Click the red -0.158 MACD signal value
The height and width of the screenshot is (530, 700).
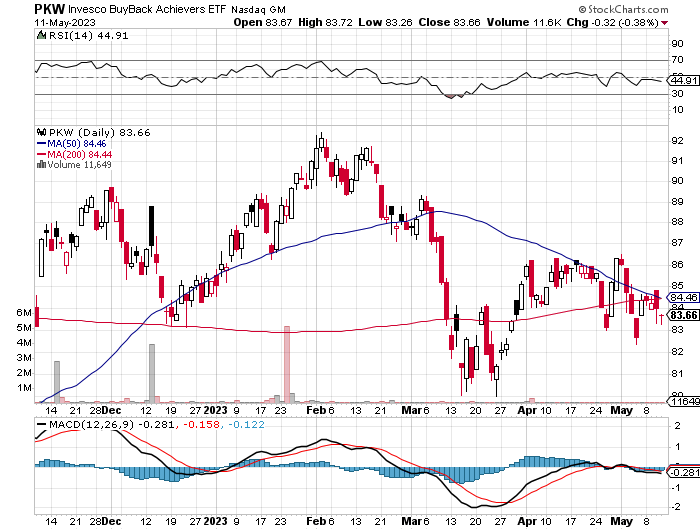pyautogui.click(x=200, y=425)
